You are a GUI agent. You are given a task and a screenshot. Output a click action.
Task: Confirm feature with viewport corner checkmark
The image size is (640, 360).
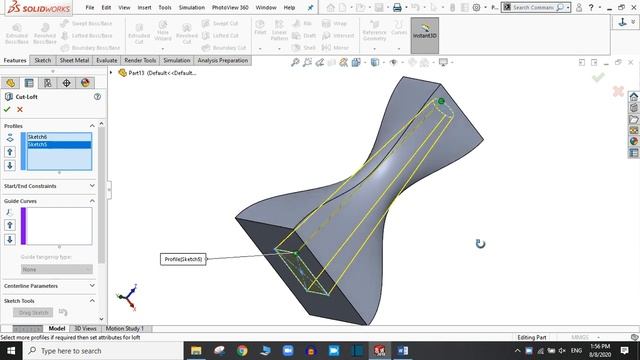coord(598,77)
